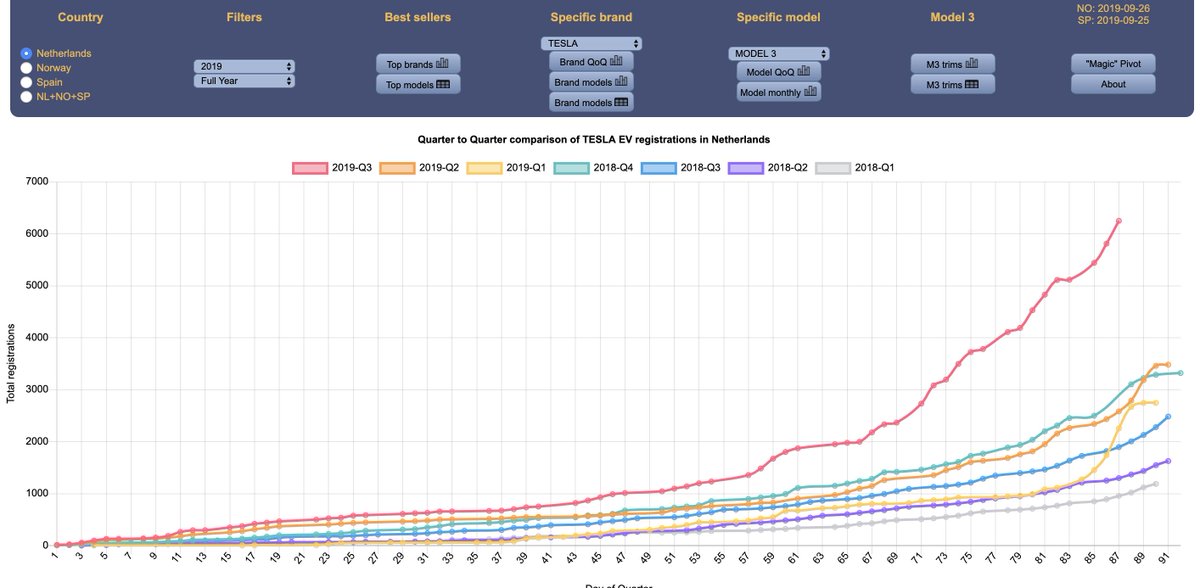Image resolution: width=1200 pixels, height=588 pixels.
Task: Click the 2000 y-axis tick label
Action: click(38, 442)
